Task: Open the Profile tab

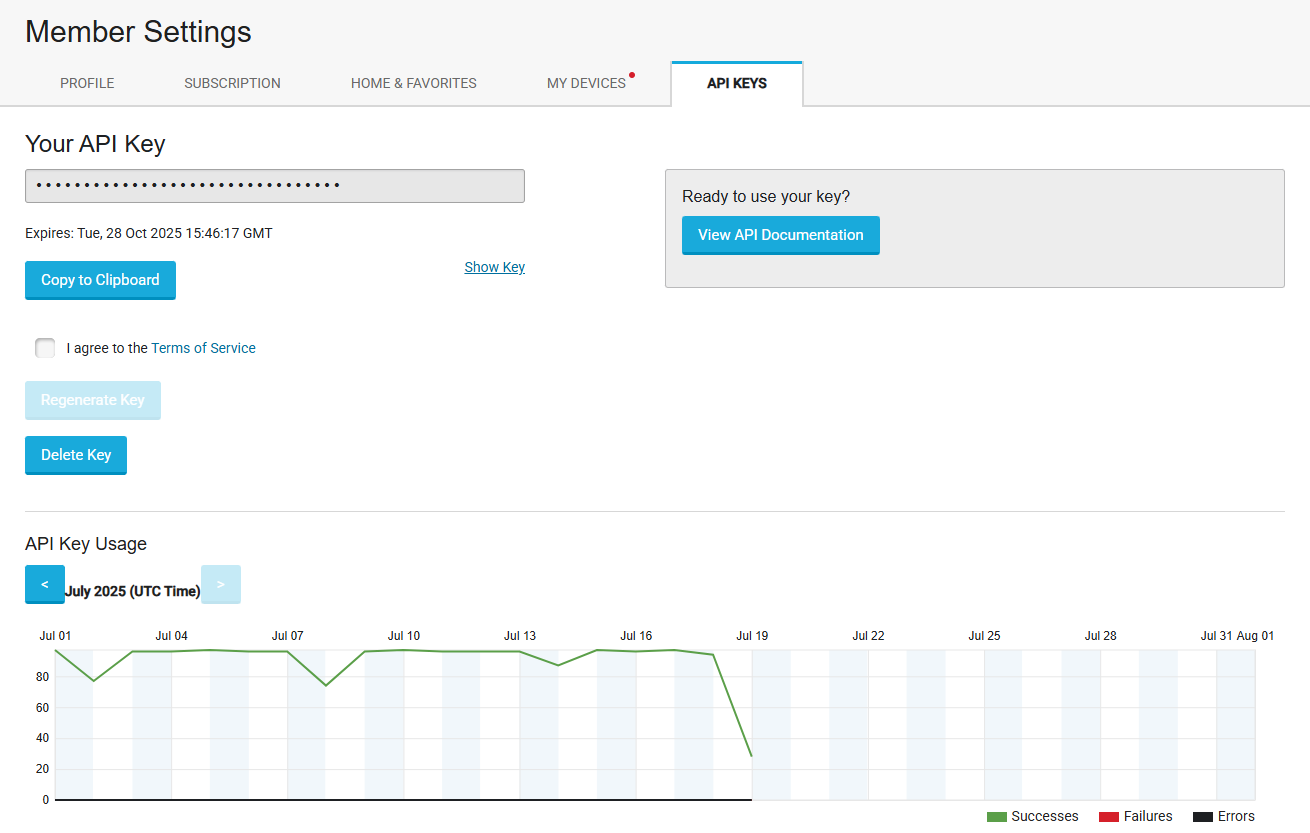Action: (87, 83)
